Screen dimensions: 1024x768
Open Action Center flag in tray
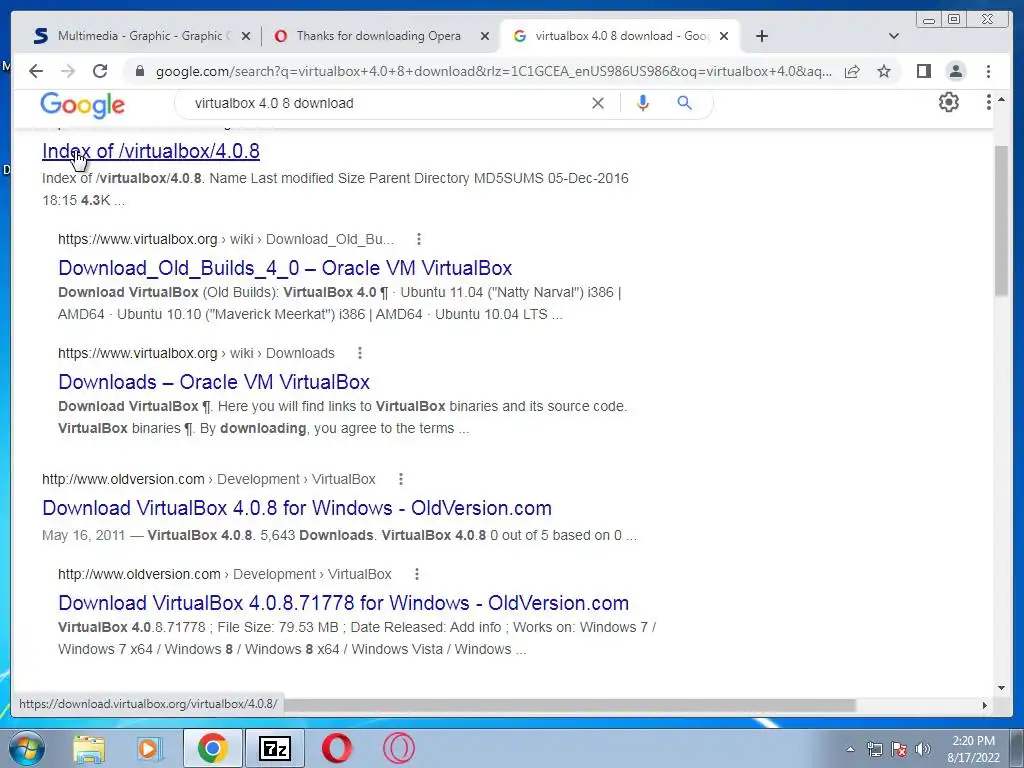899,749
